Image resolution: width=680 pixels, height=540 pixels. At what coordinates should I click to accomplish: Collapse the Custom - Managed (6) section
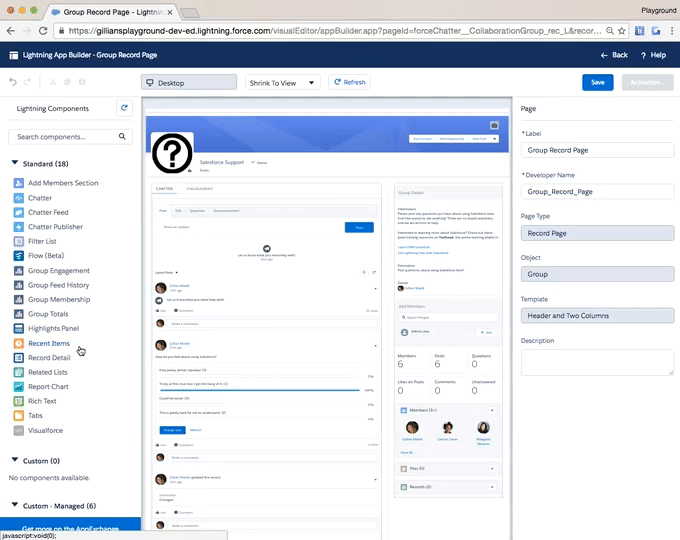pos(15,505)
